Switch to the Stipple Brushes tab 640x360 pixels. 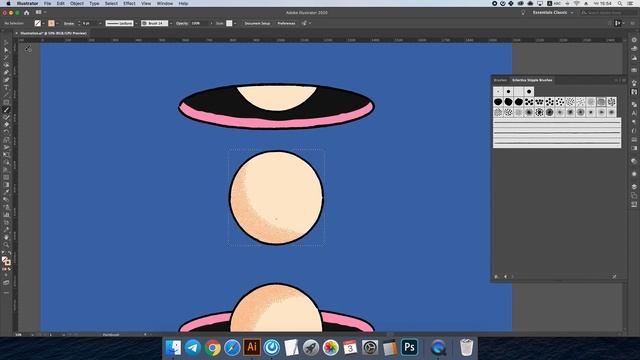532,80
